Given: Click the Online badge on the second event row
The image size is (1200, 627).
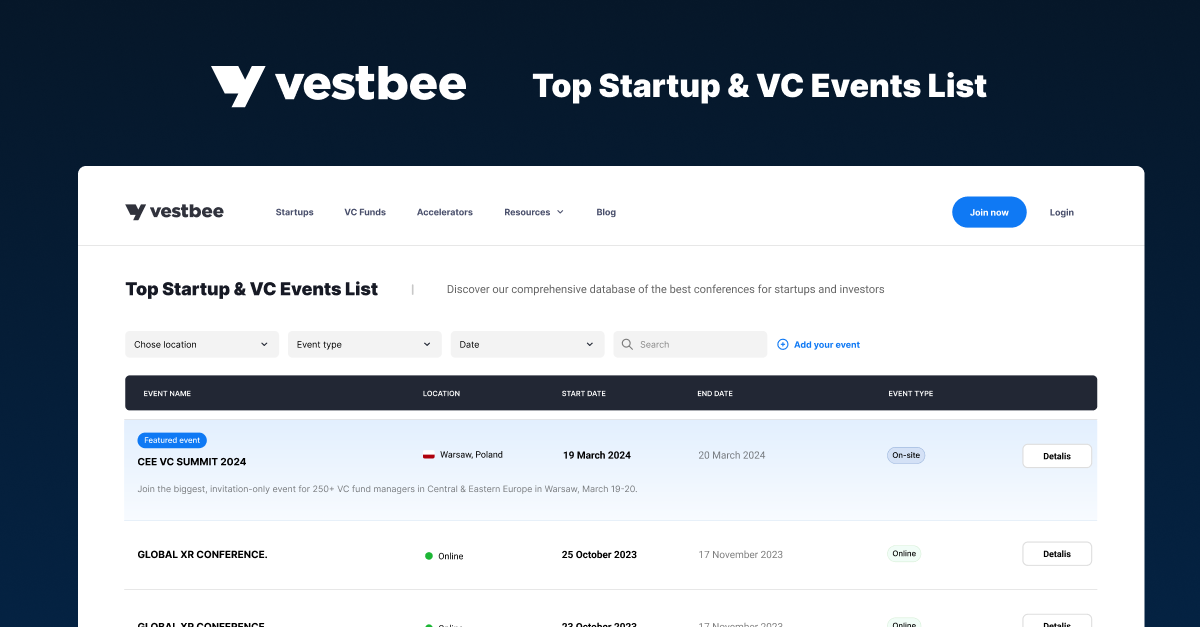Looking at the screenshot, I should click(x=903, y=553).
